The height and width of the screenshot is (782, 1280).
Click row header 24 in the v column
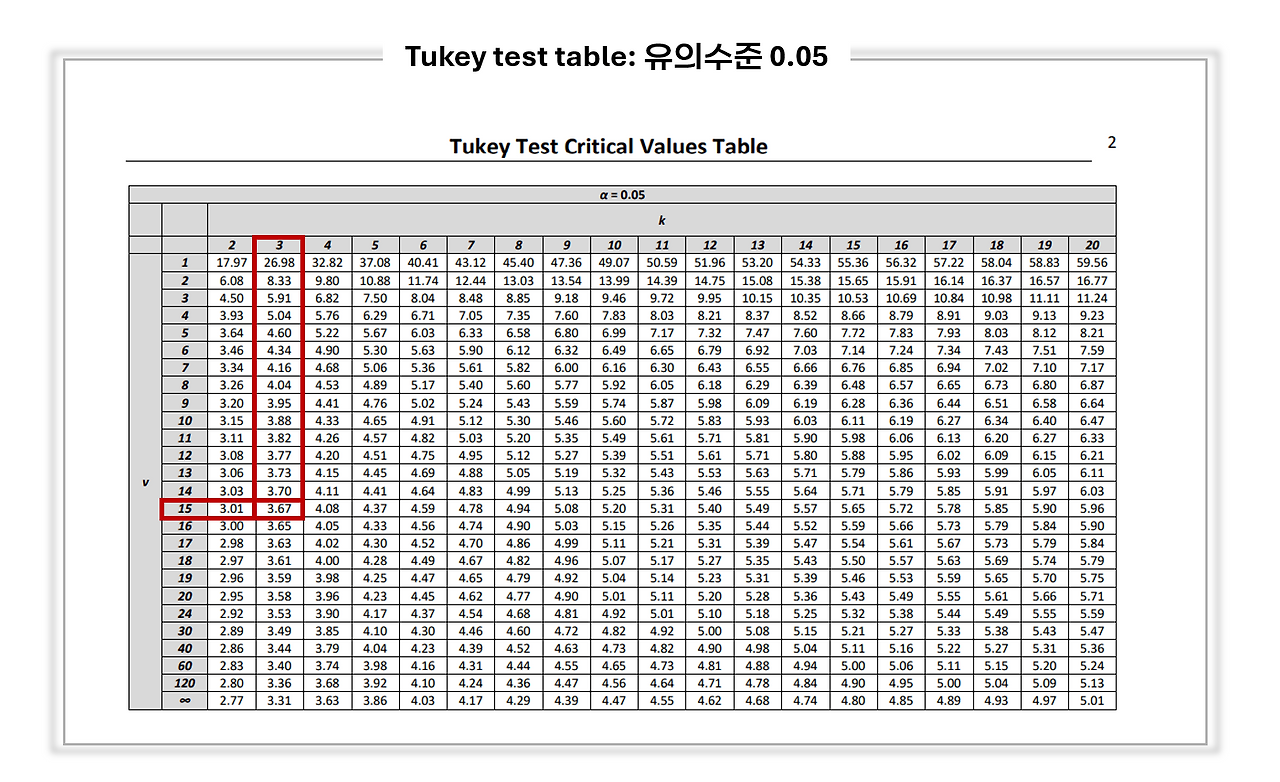click(185, 614)
